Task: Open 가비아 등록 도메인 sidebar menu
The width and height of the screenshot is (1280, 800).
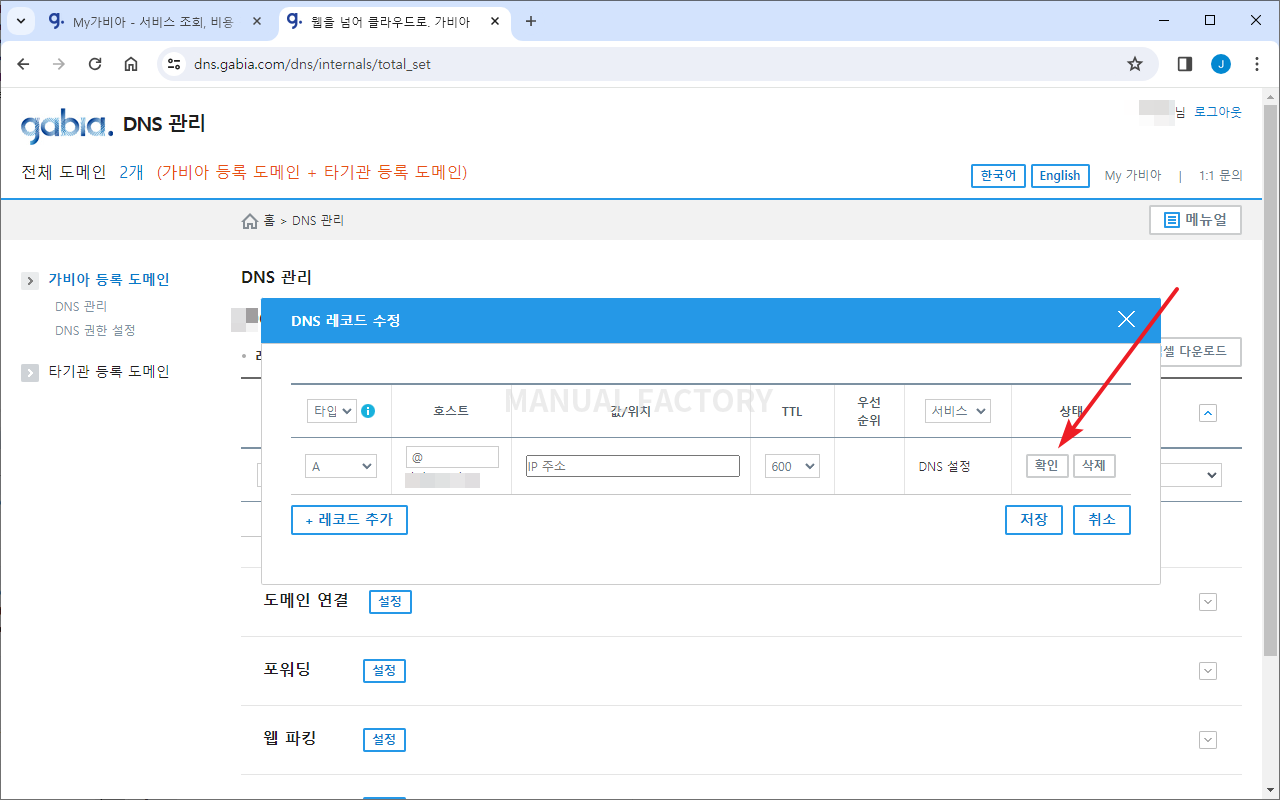Action: coord(109,280)
